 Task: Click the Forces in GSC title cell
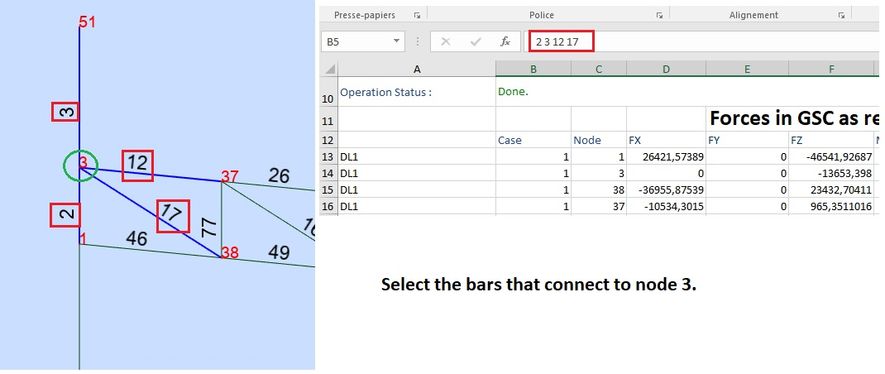(793, 118)
